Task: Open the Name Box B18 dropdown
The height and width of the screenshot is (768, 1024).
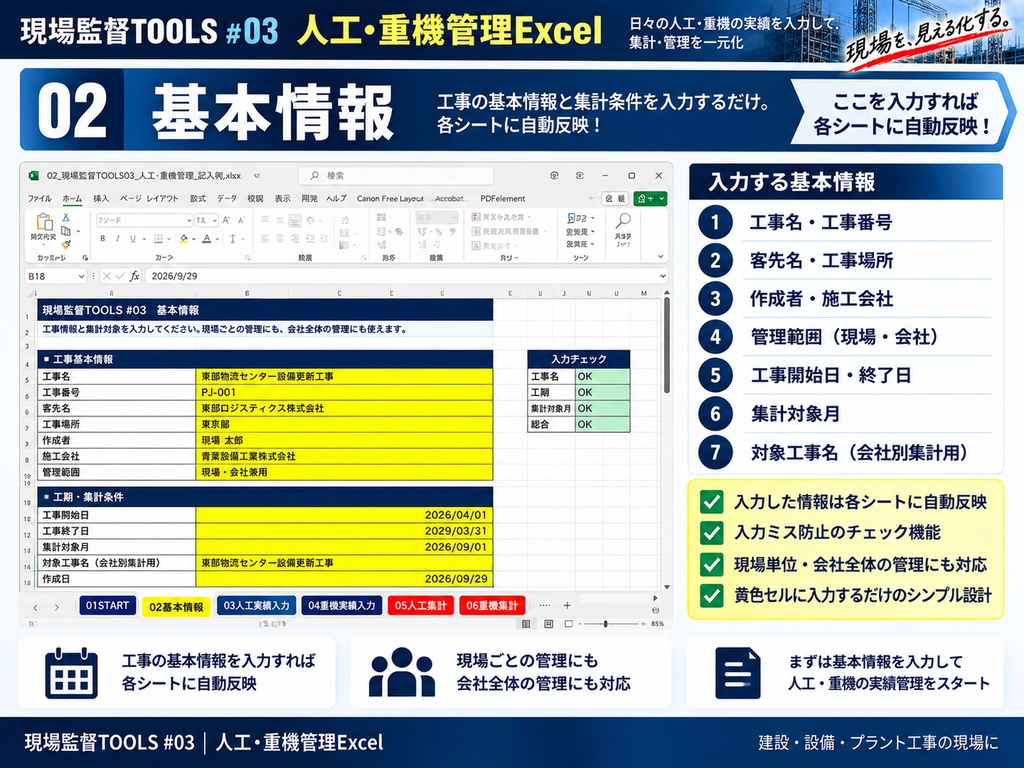Action: [81, 276]
